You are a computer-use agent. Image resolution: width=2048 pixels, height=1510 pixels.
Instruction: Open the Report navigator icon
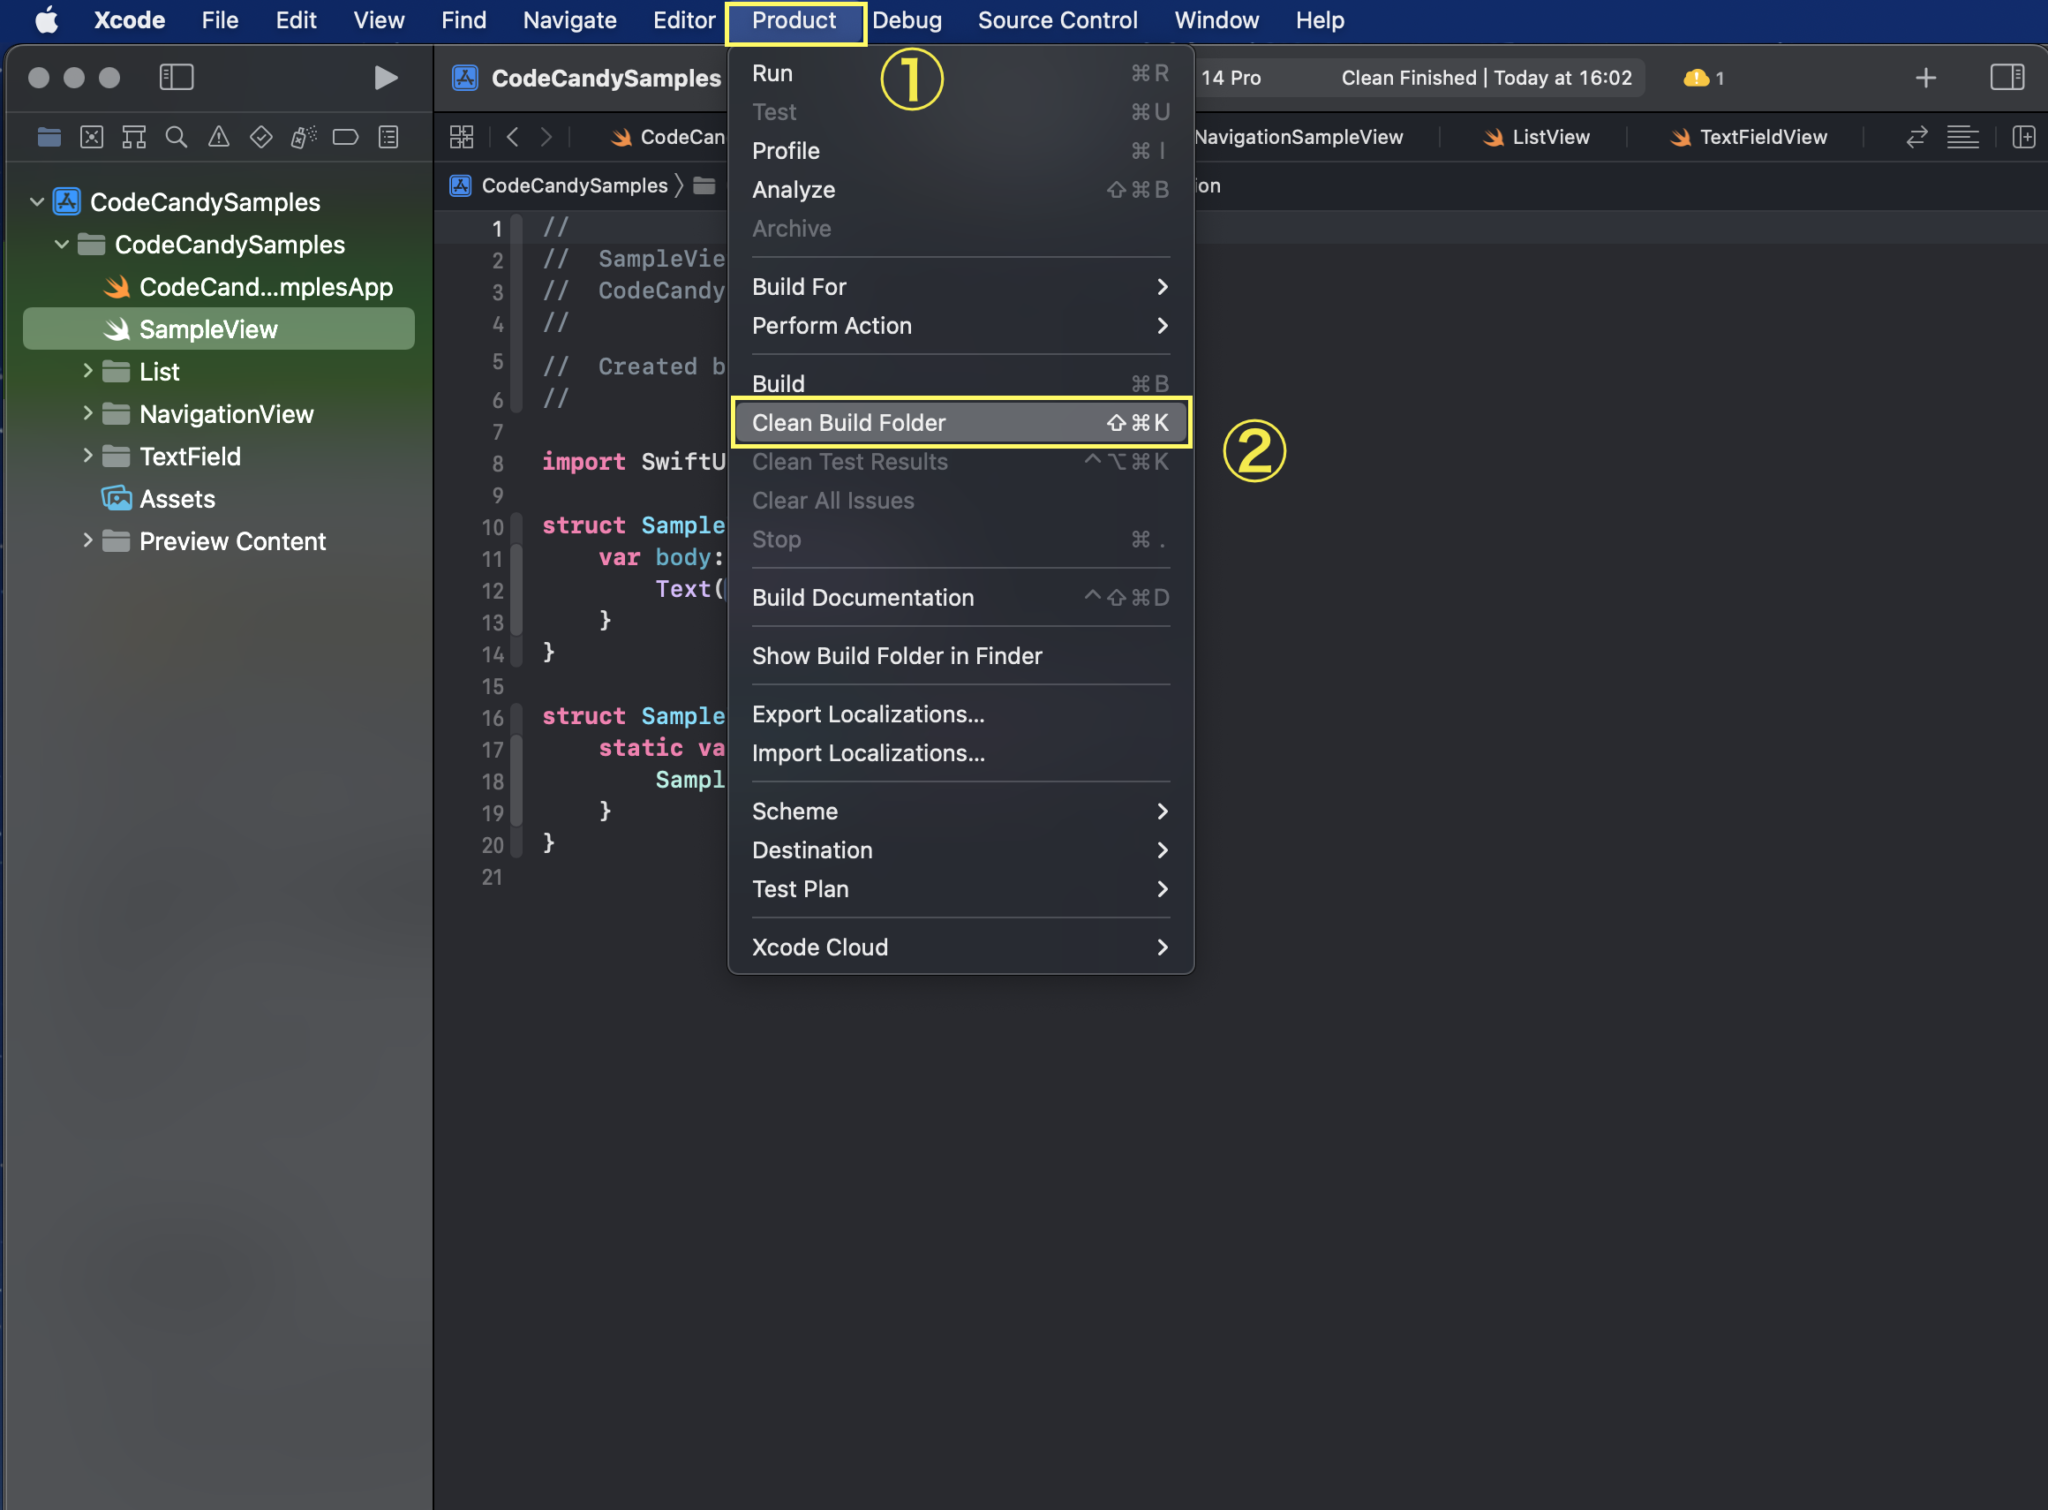[389, 137]
